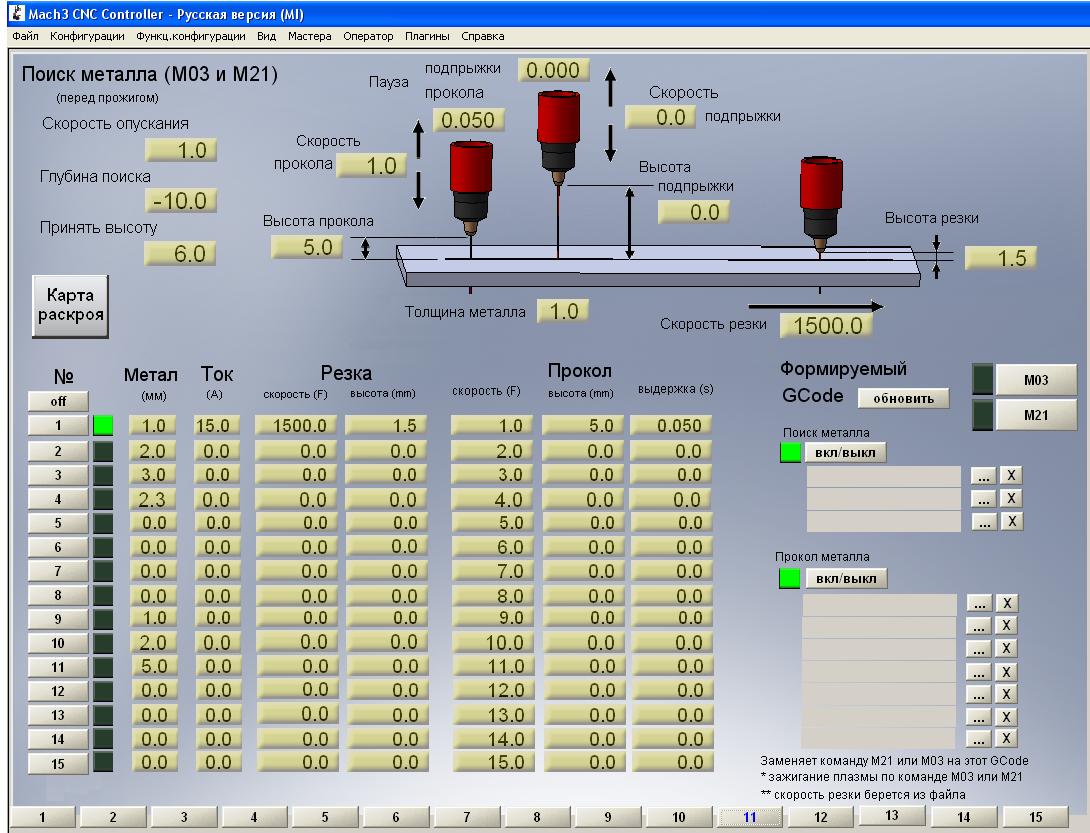The height and width of the screenshot is (833, 1090).
Task: Toggle Поиск металла with вкл/выкл button
Action: (x=845, y=453)
